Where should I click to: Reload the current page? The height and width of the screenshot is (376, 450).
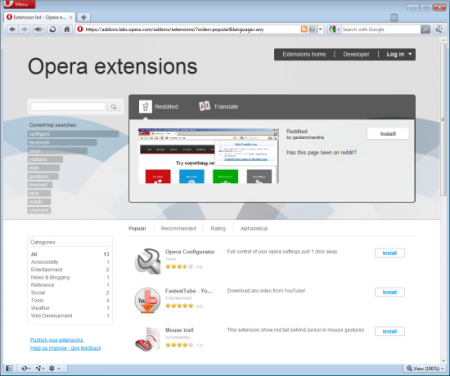[x=53, y=29]
